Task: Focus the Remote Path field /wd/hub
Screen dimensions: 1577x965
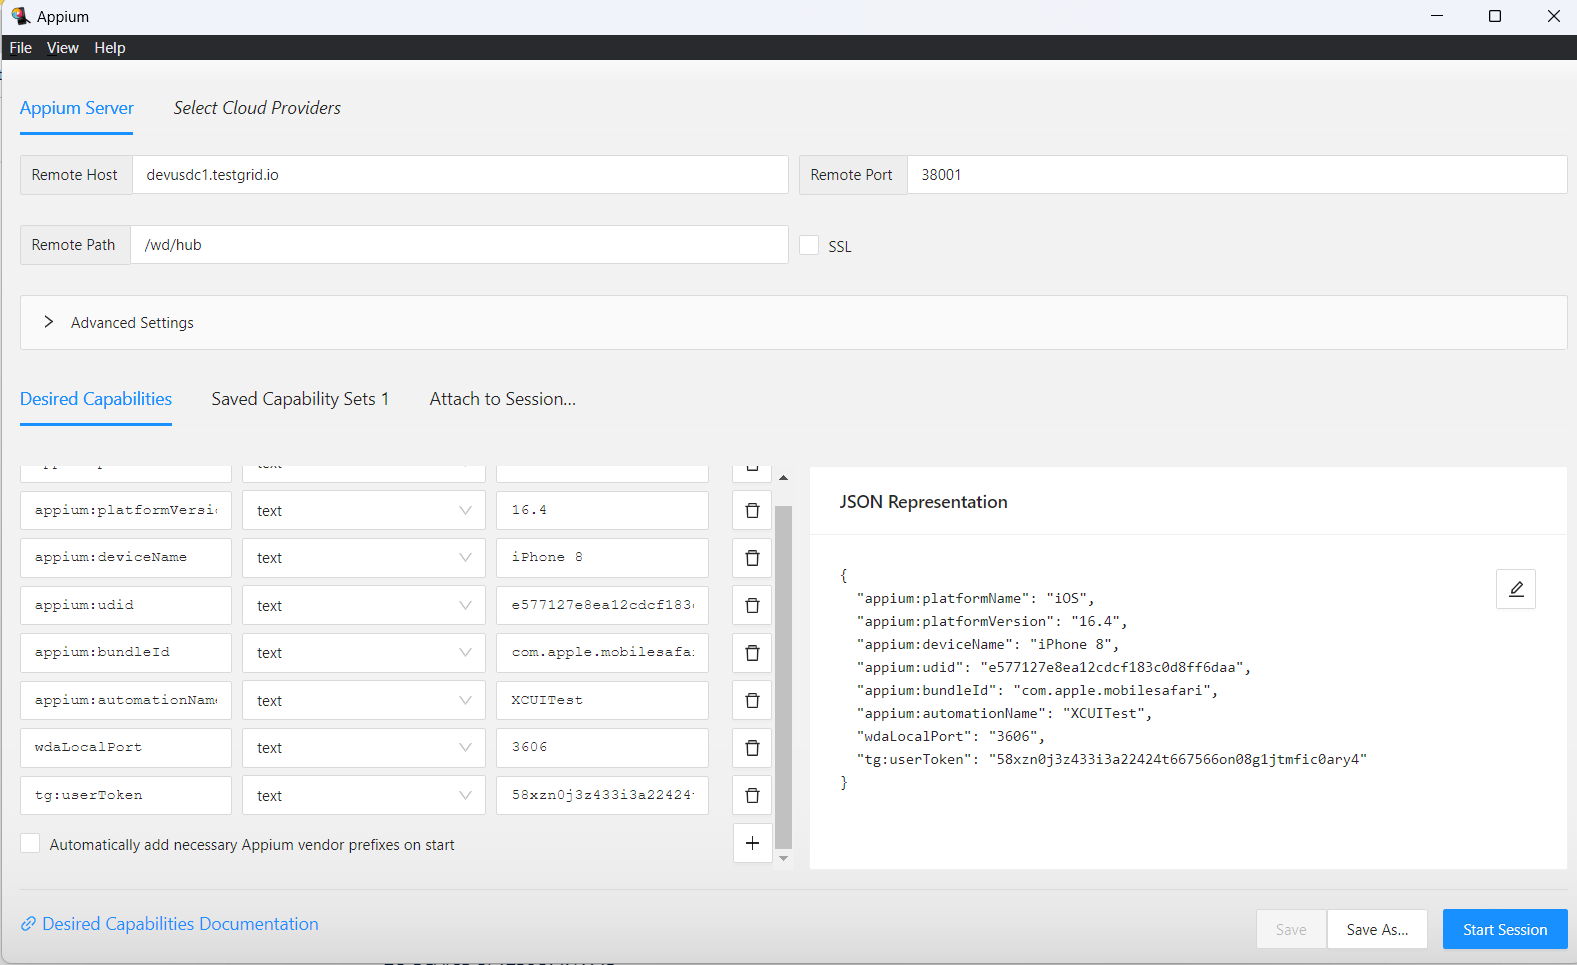Action: click(459, 245)
